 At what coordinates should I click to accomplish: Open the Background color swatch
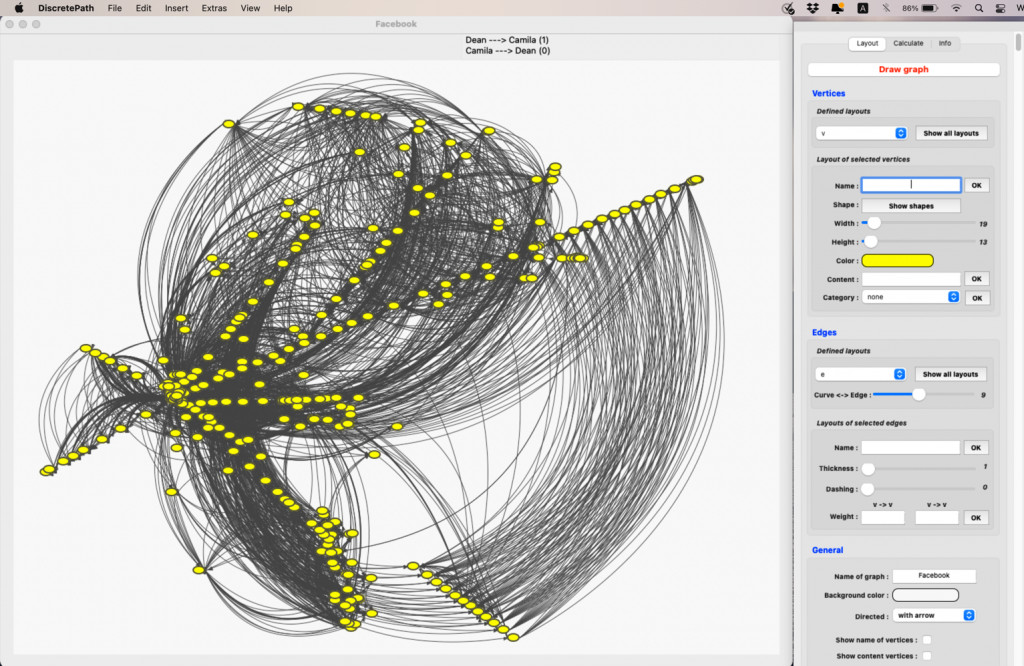tap(925, 595)
